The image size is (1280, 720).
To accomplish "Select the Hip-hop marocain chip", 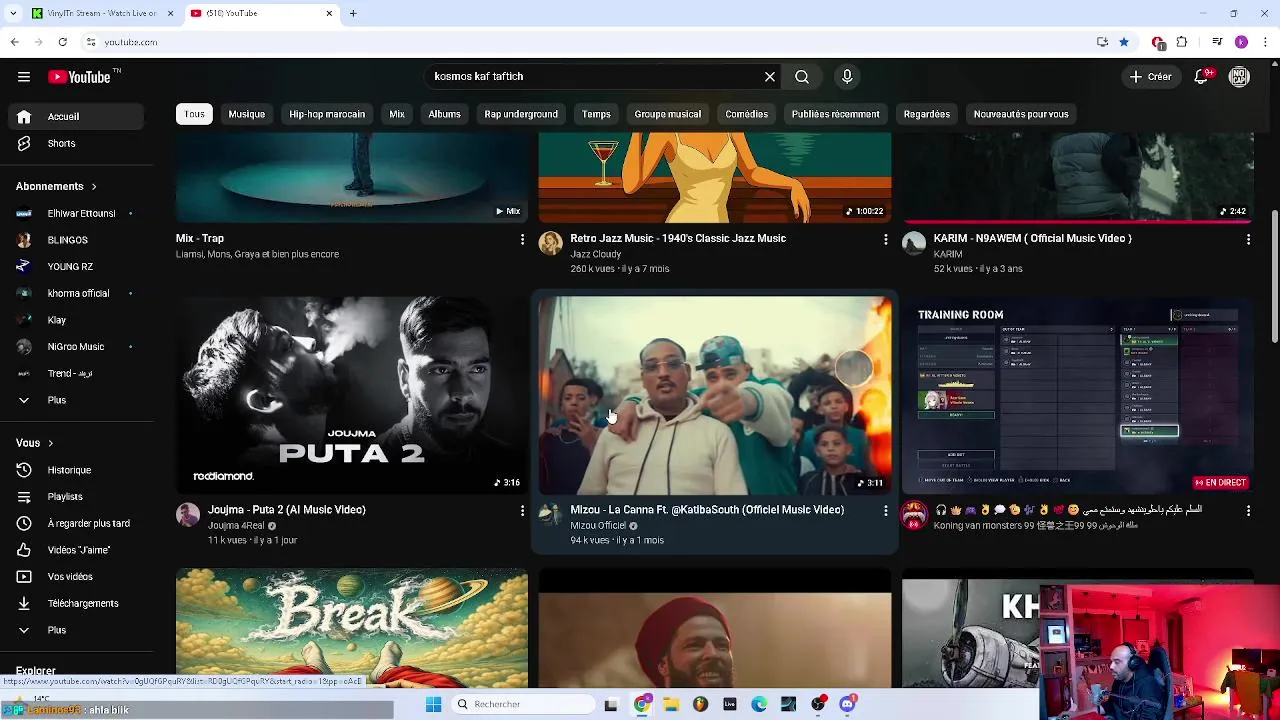I will (327, 114).
